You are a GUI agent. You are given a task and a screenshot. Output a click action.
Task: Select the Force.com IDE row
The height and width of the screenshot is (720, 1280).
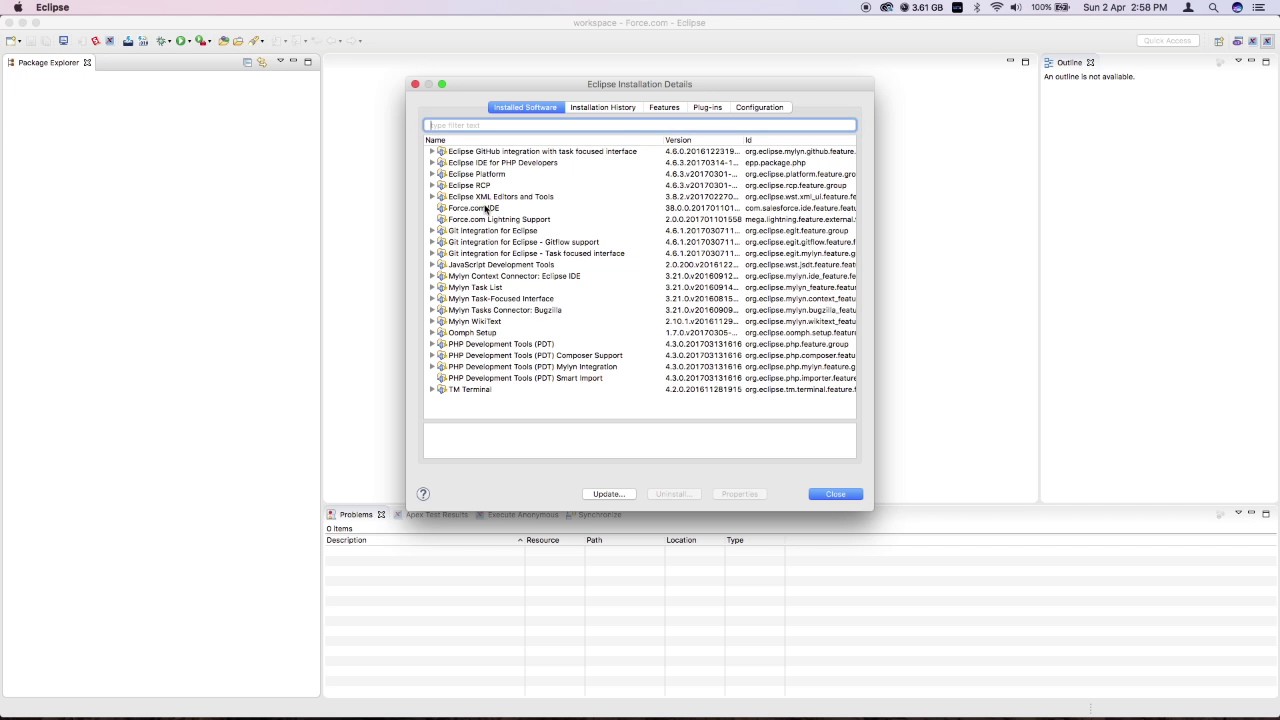click(640, 208)
